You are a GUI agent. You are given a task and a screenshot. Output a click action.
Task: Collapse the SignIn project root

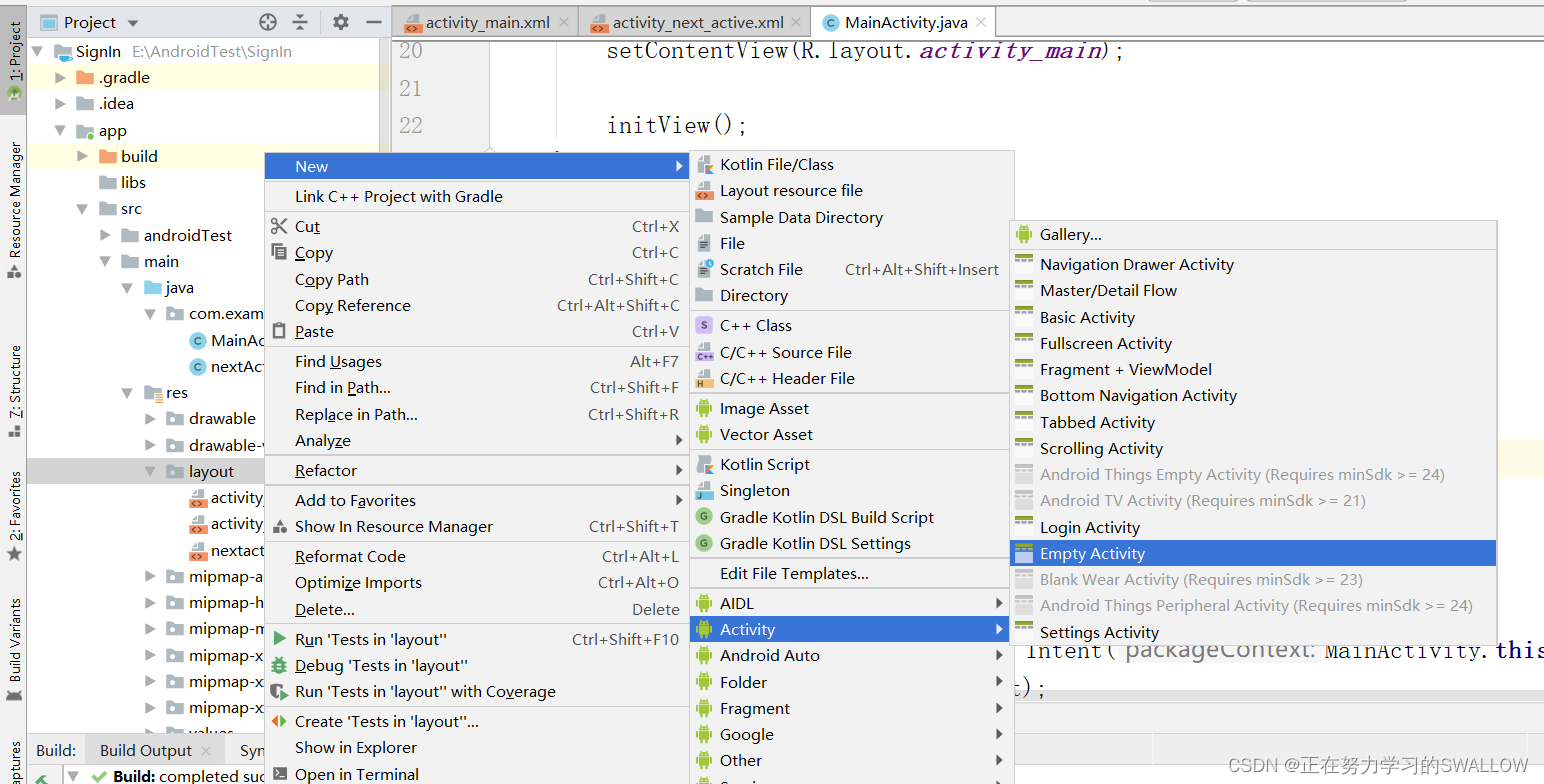[38, 51]
